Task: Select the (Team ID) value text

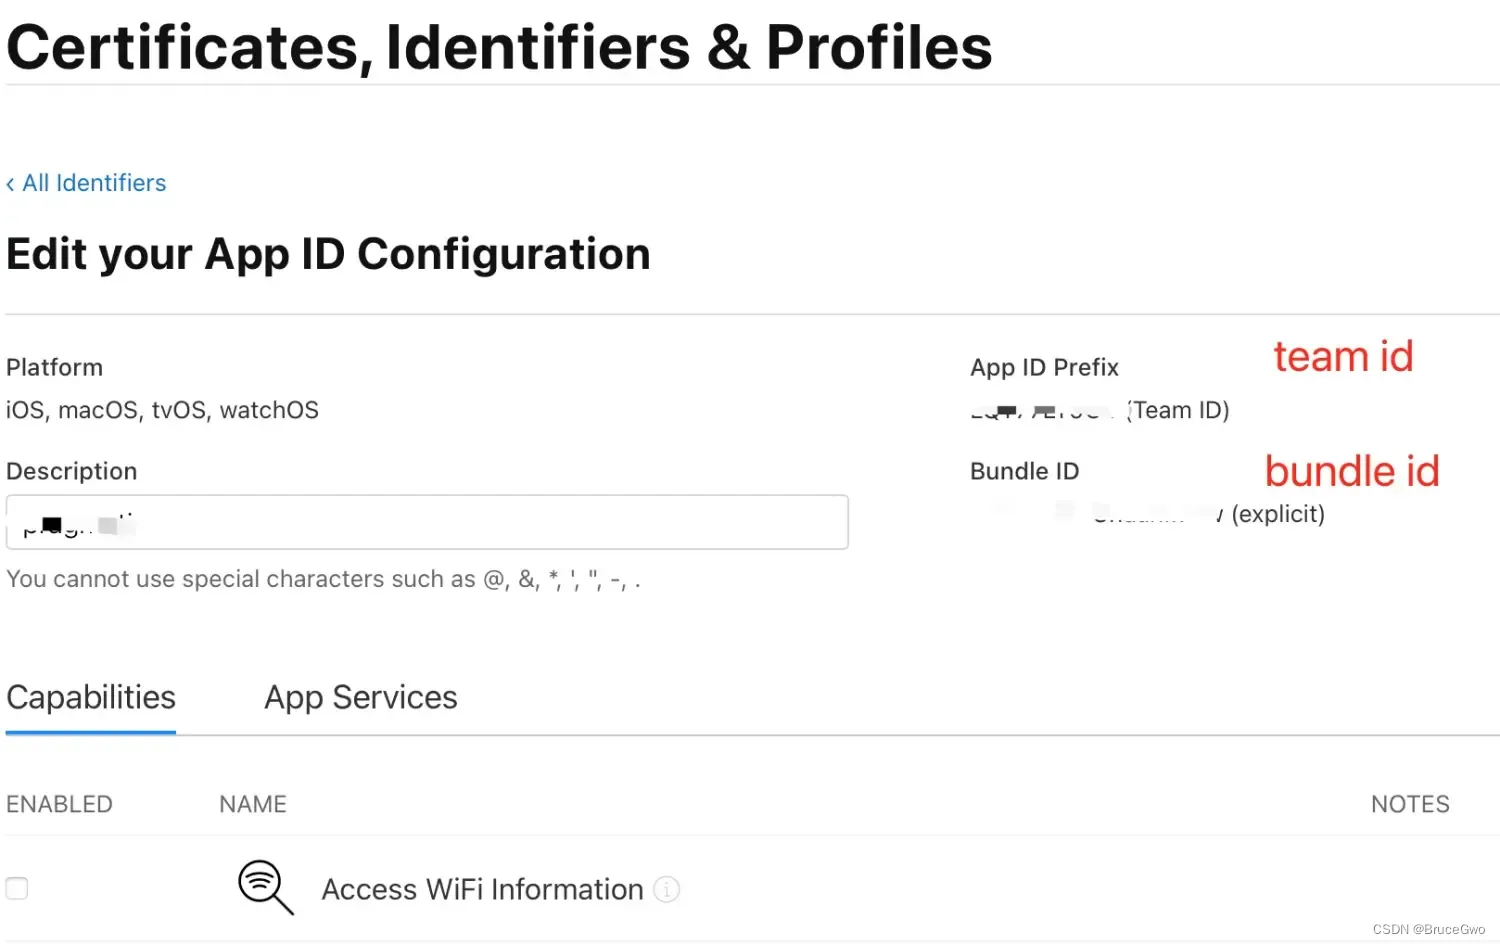Action: click(1177, 410)
